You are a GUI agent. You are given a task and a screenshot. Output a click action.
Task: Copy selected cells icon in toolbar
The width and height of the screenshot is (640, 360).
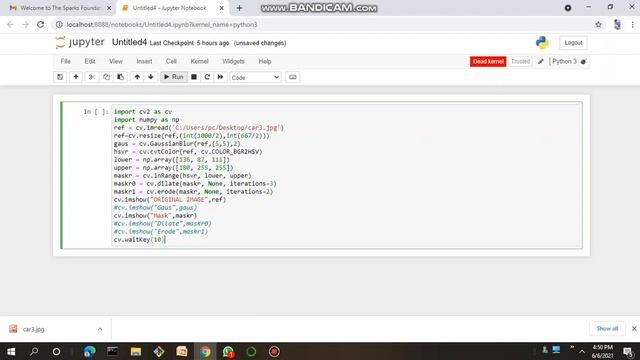point(106,77)
